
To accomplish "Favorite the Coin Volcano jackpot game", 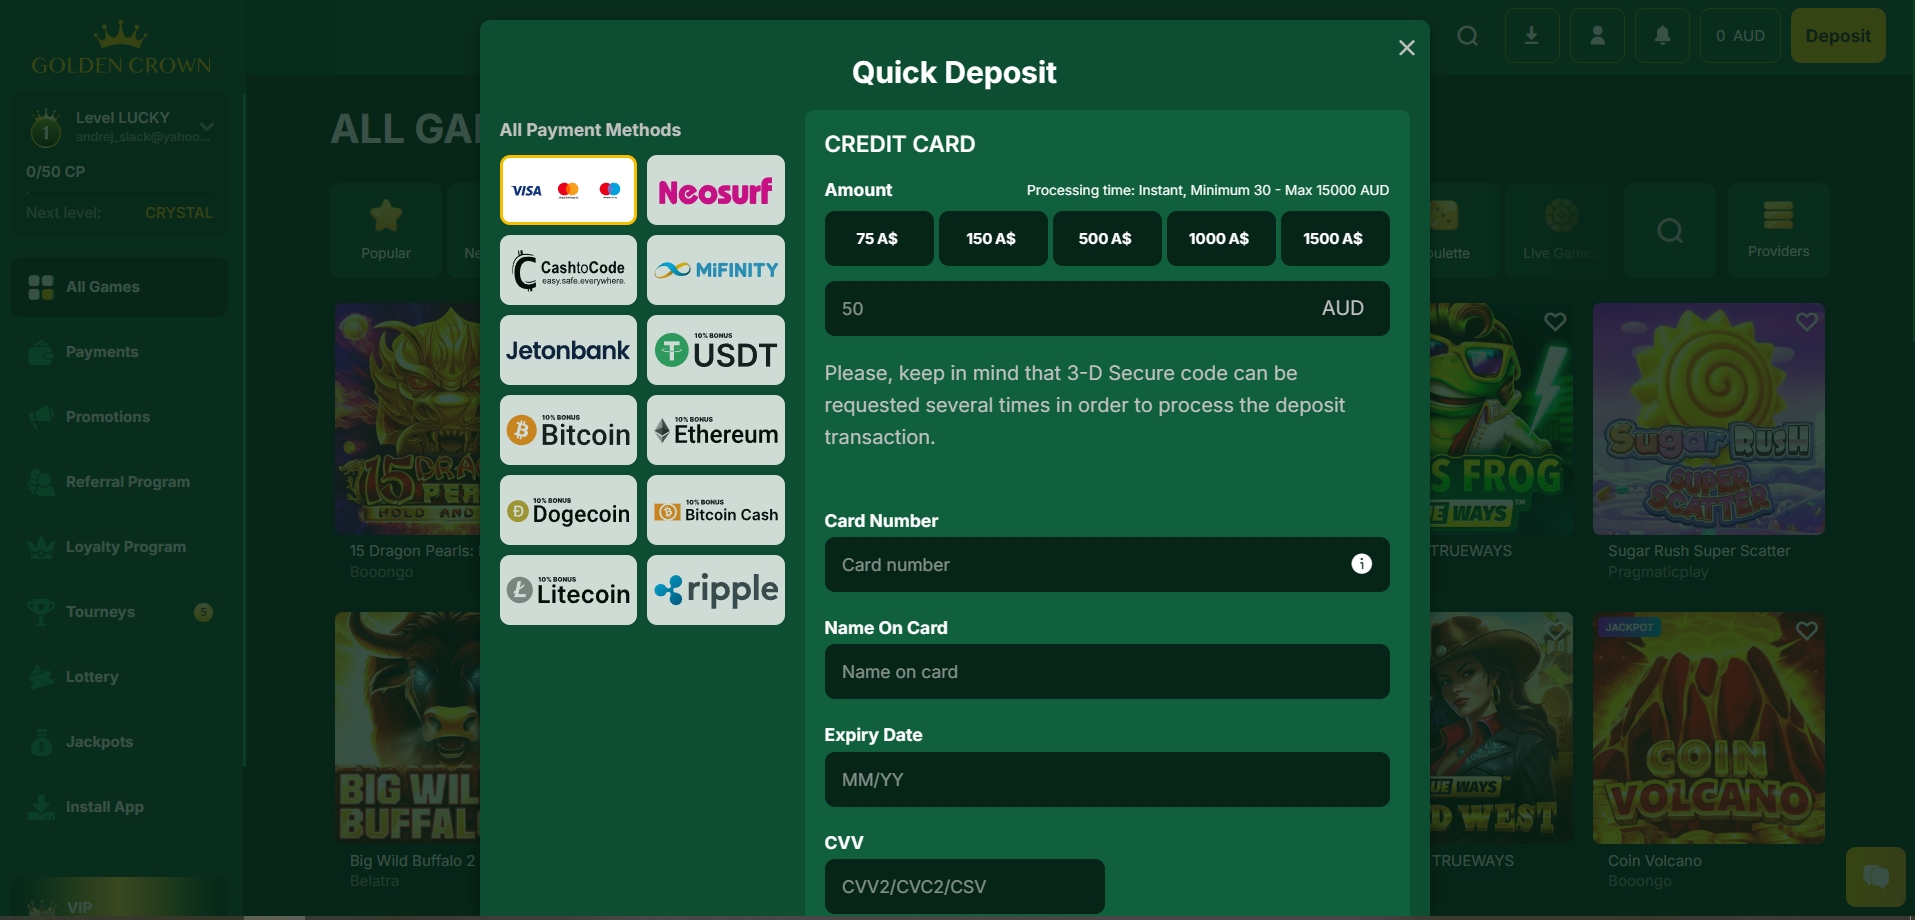I will point(1807,631).
